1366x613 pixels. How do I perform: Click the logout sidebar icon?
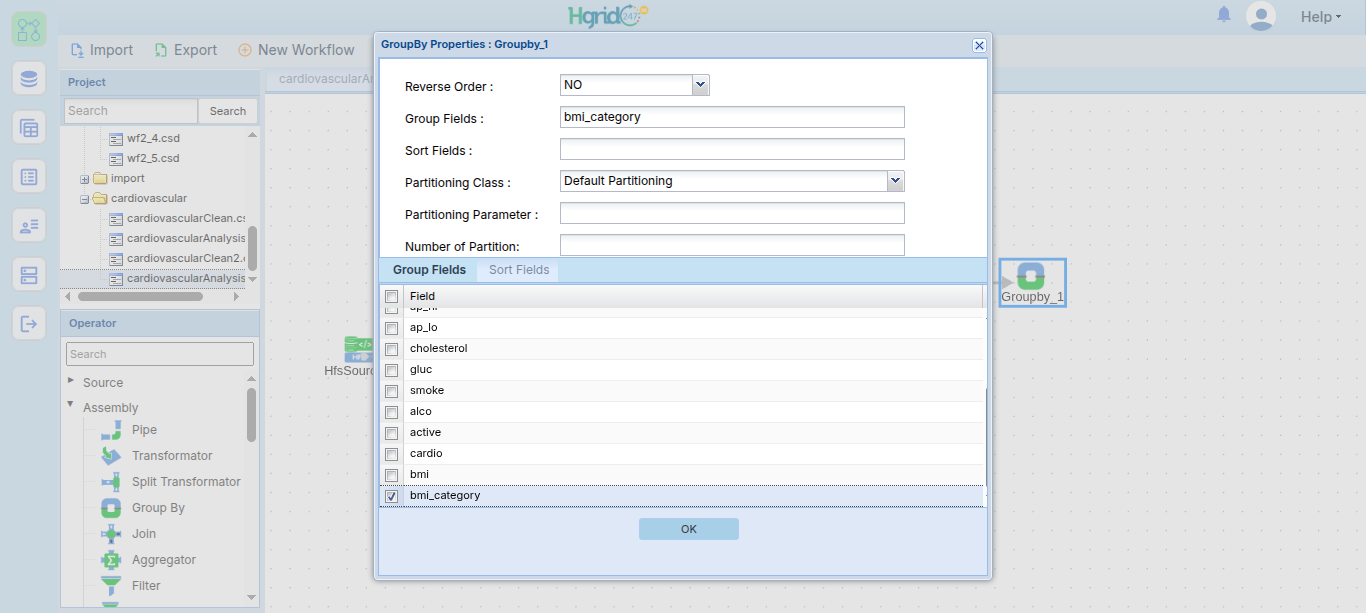(29, 323)
